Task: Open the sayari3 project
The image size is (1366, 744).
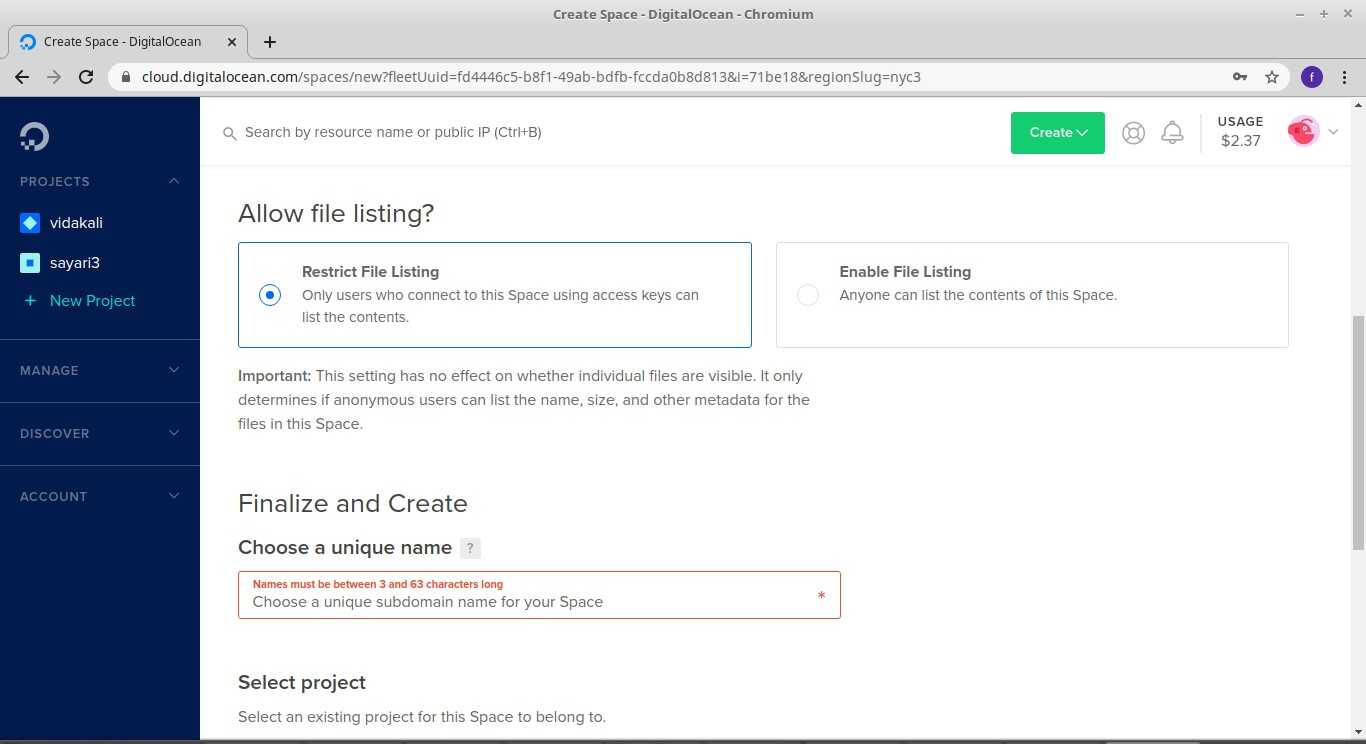Action: tap(74, 263)
